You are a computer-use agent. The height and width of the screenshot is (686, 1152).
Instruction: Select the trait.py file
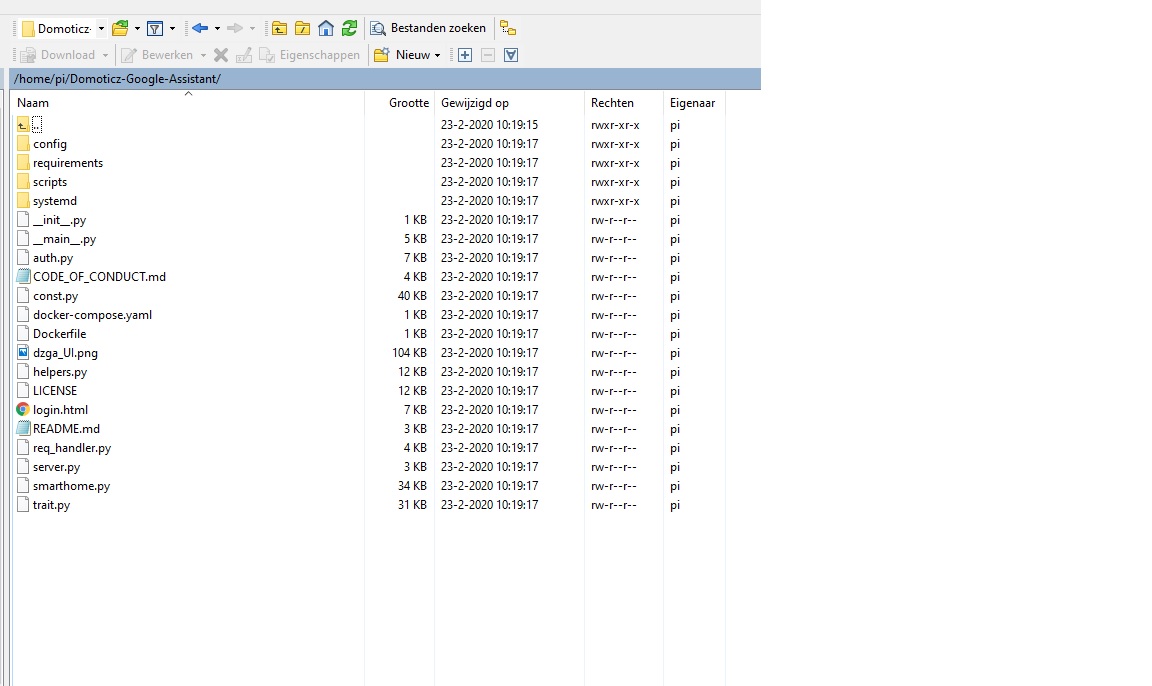tap(51, 505)
